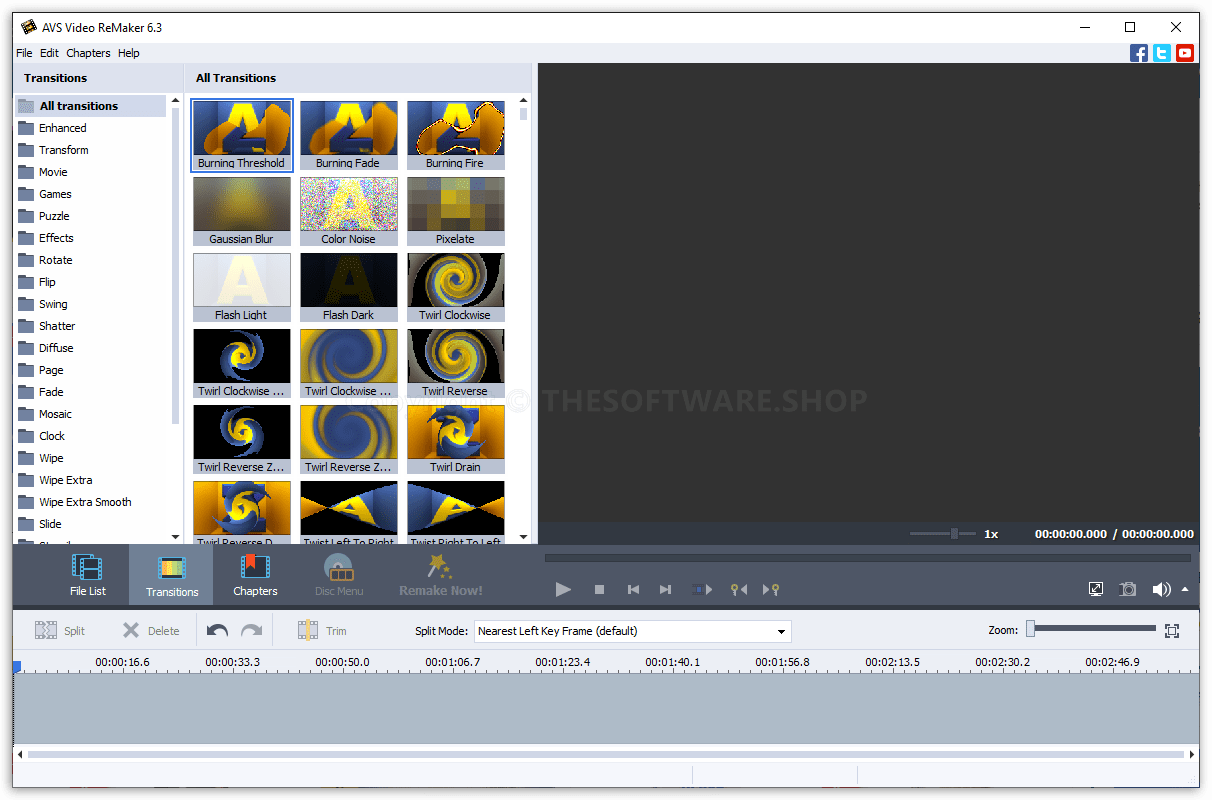Open the Help menu
Viewport: 1212px width, 800px height.
tap(128, 53)
